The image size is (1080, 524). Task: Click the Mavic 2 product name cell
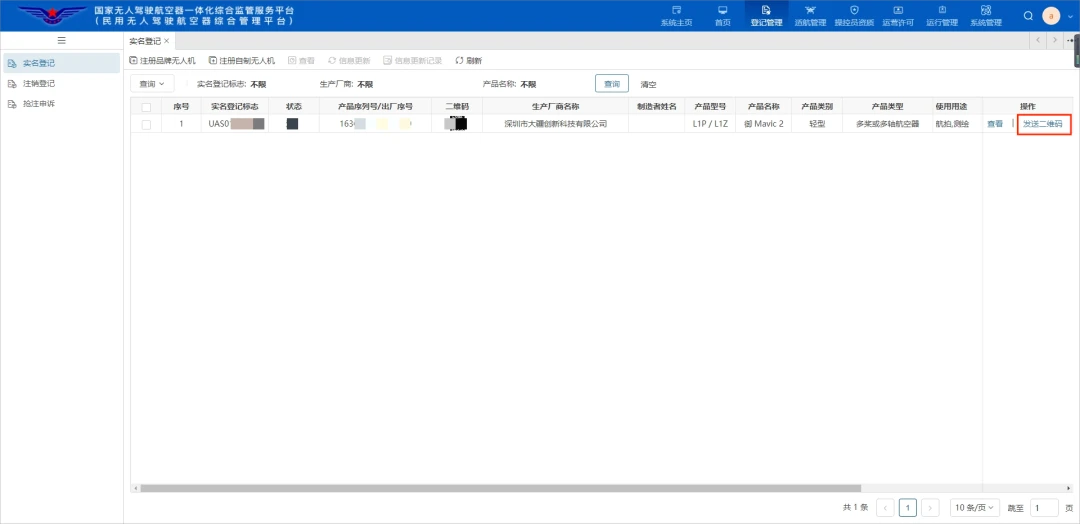coord(763,125)
